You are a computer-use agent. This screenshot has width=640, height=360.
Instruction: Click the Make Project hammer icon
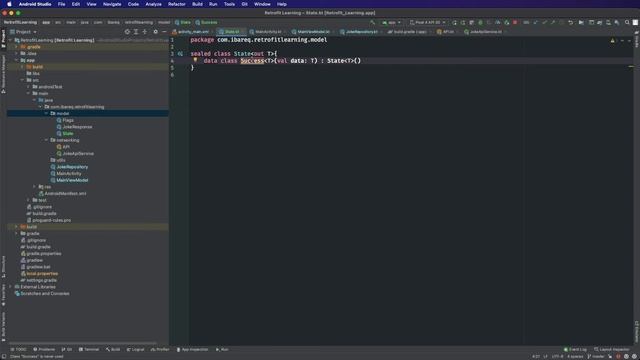(372, 22)
